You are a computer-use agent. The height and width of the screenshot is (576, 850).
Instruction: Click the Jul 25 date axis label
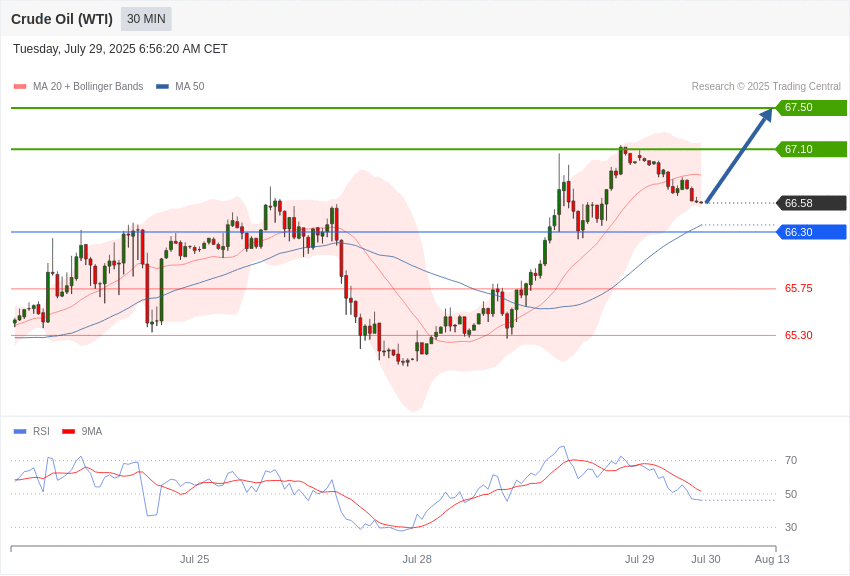click(195, 559)
